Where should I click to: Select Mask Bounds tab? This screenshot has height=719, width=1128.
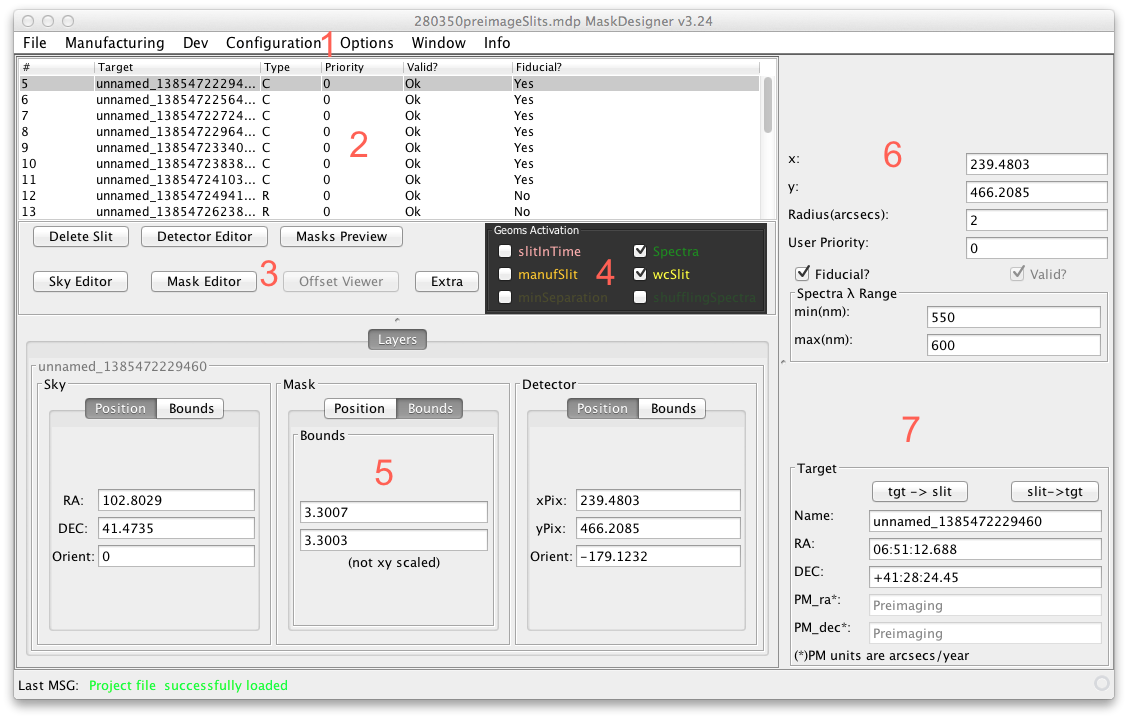pyautogui.click(x=430, y=409)
